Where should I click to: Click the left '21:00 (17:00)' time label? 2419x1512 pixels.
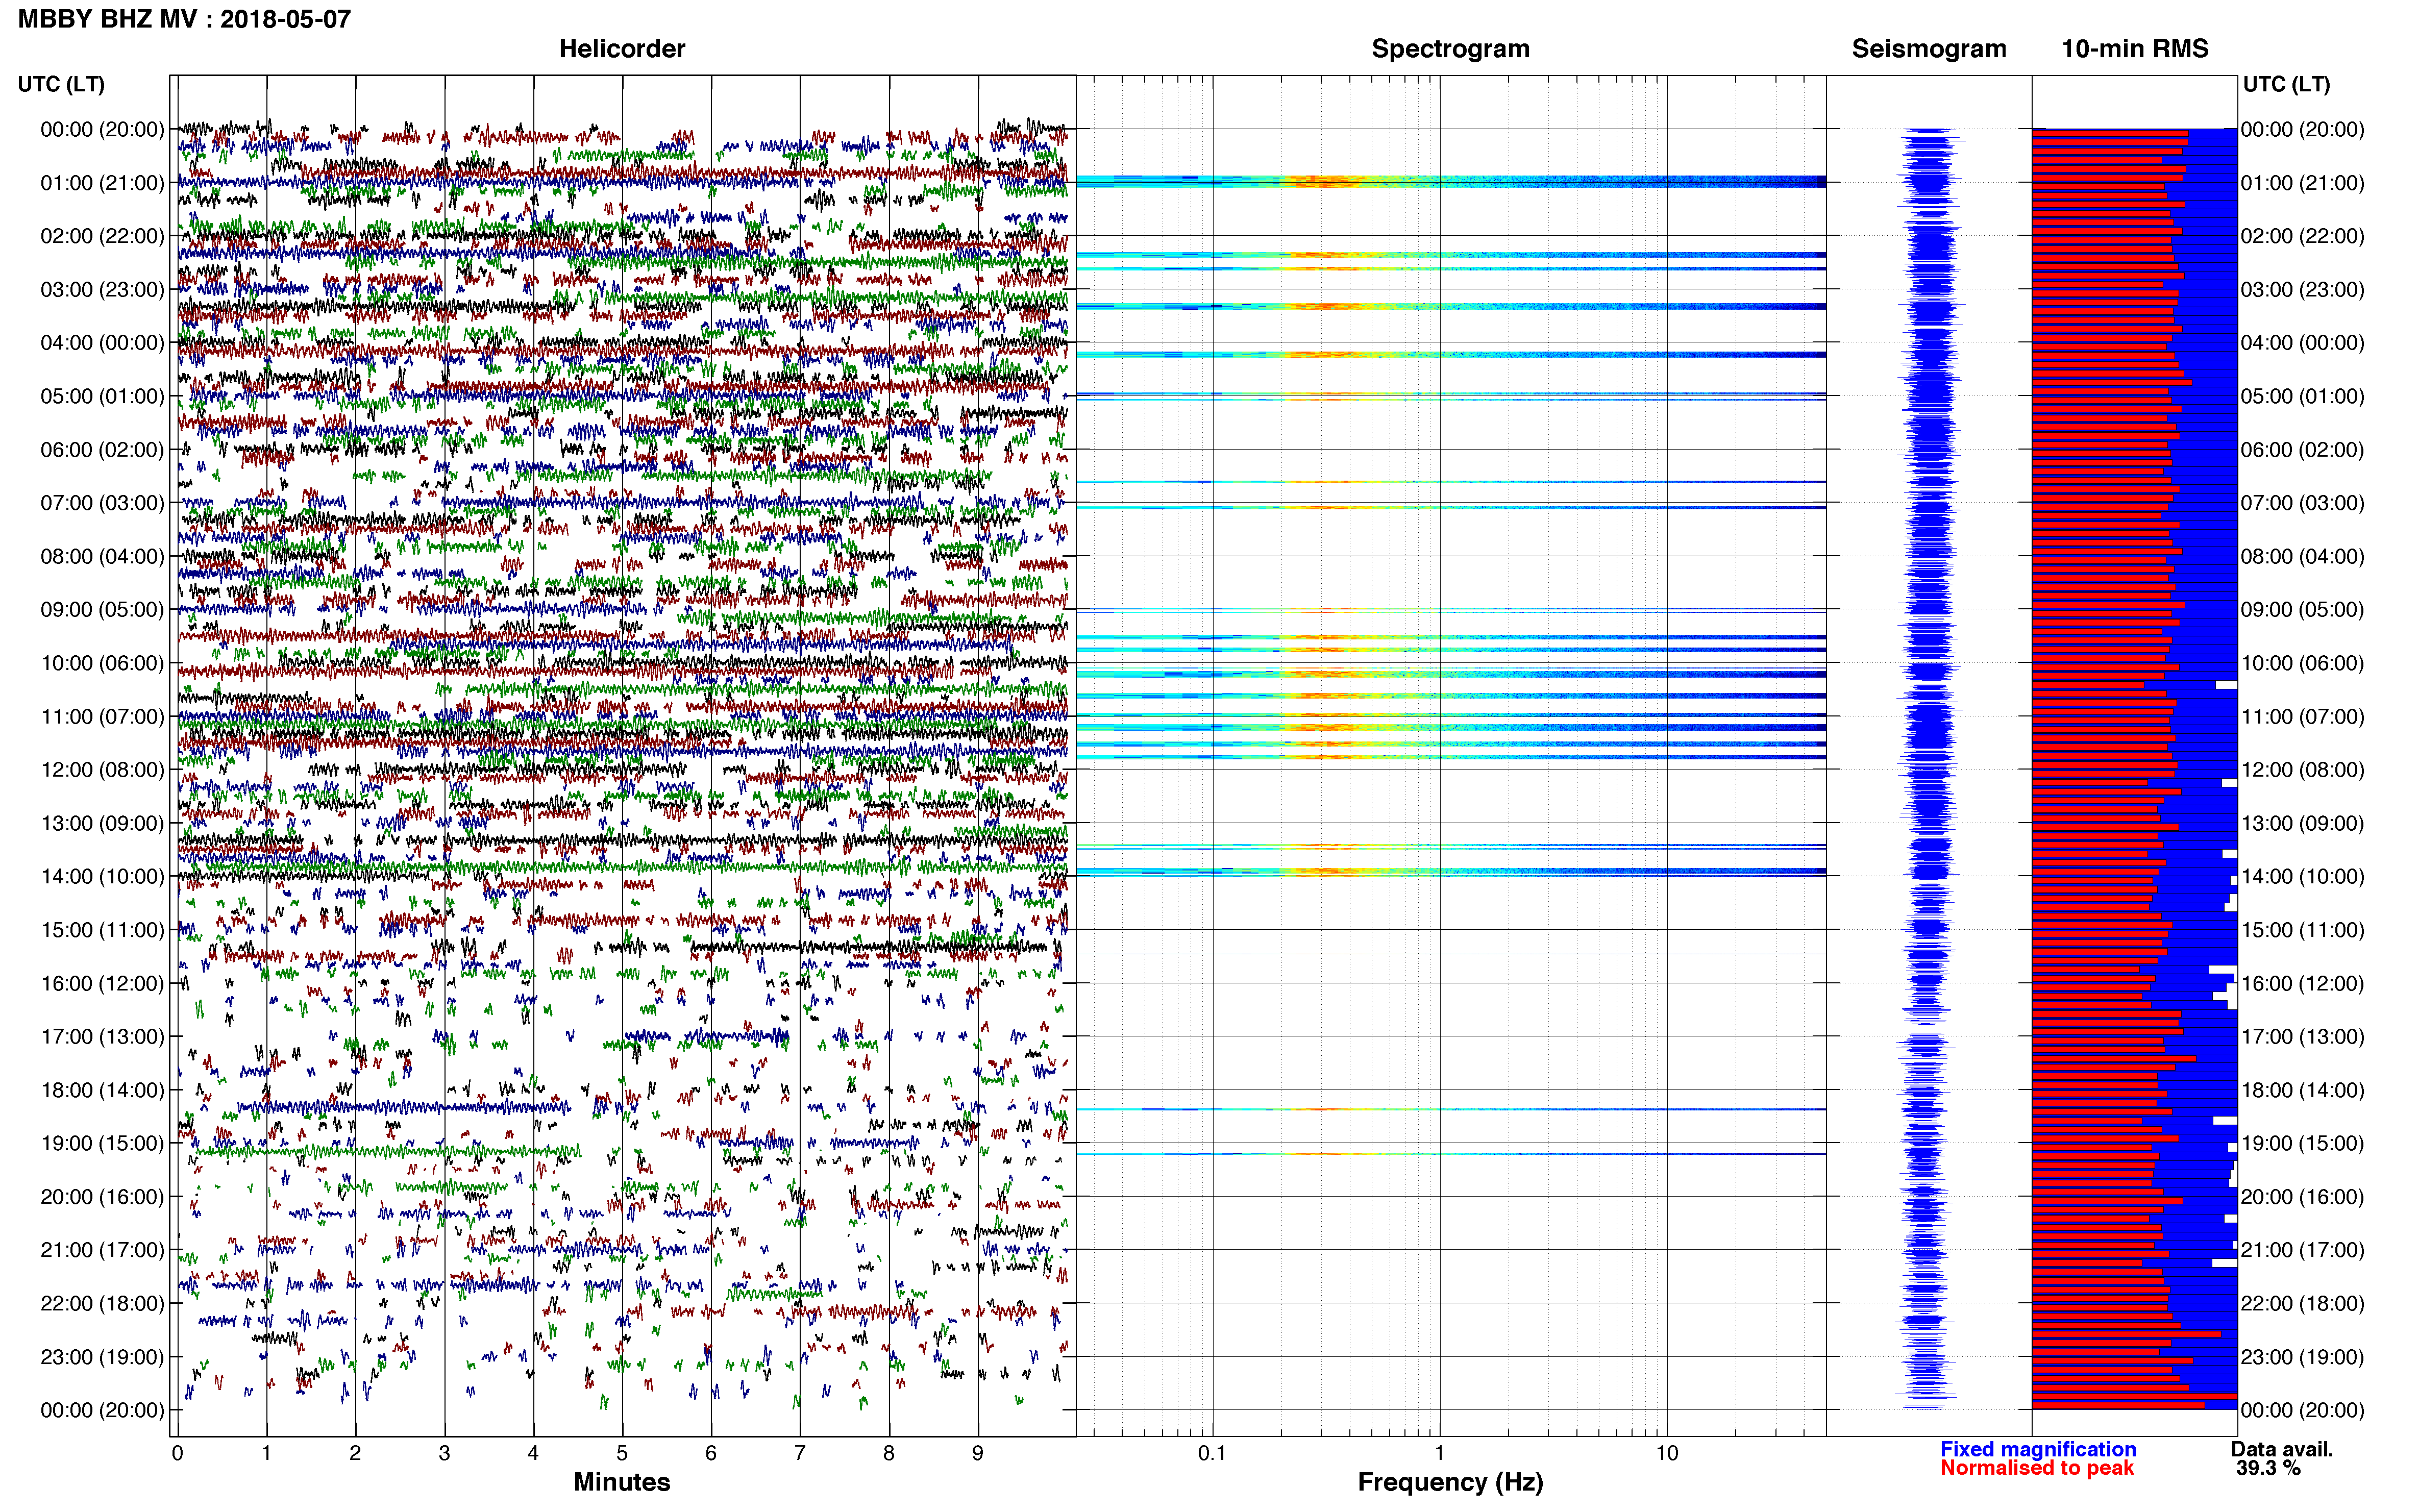102,1250
